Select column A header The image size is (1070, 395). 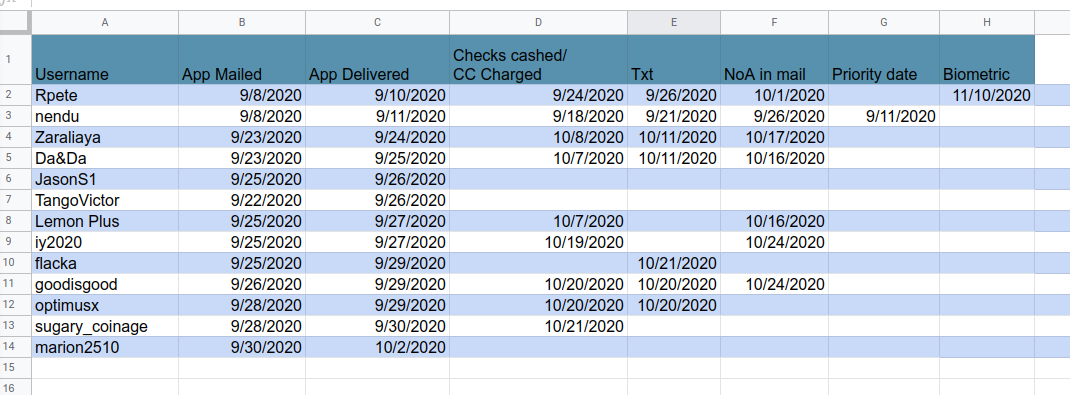105,23
